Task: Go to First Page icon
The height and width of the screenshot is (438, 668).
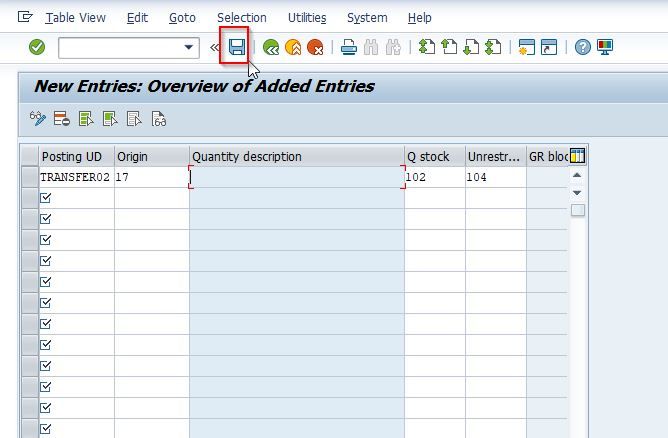Action: pyautogui.click(x=427, y=47)
